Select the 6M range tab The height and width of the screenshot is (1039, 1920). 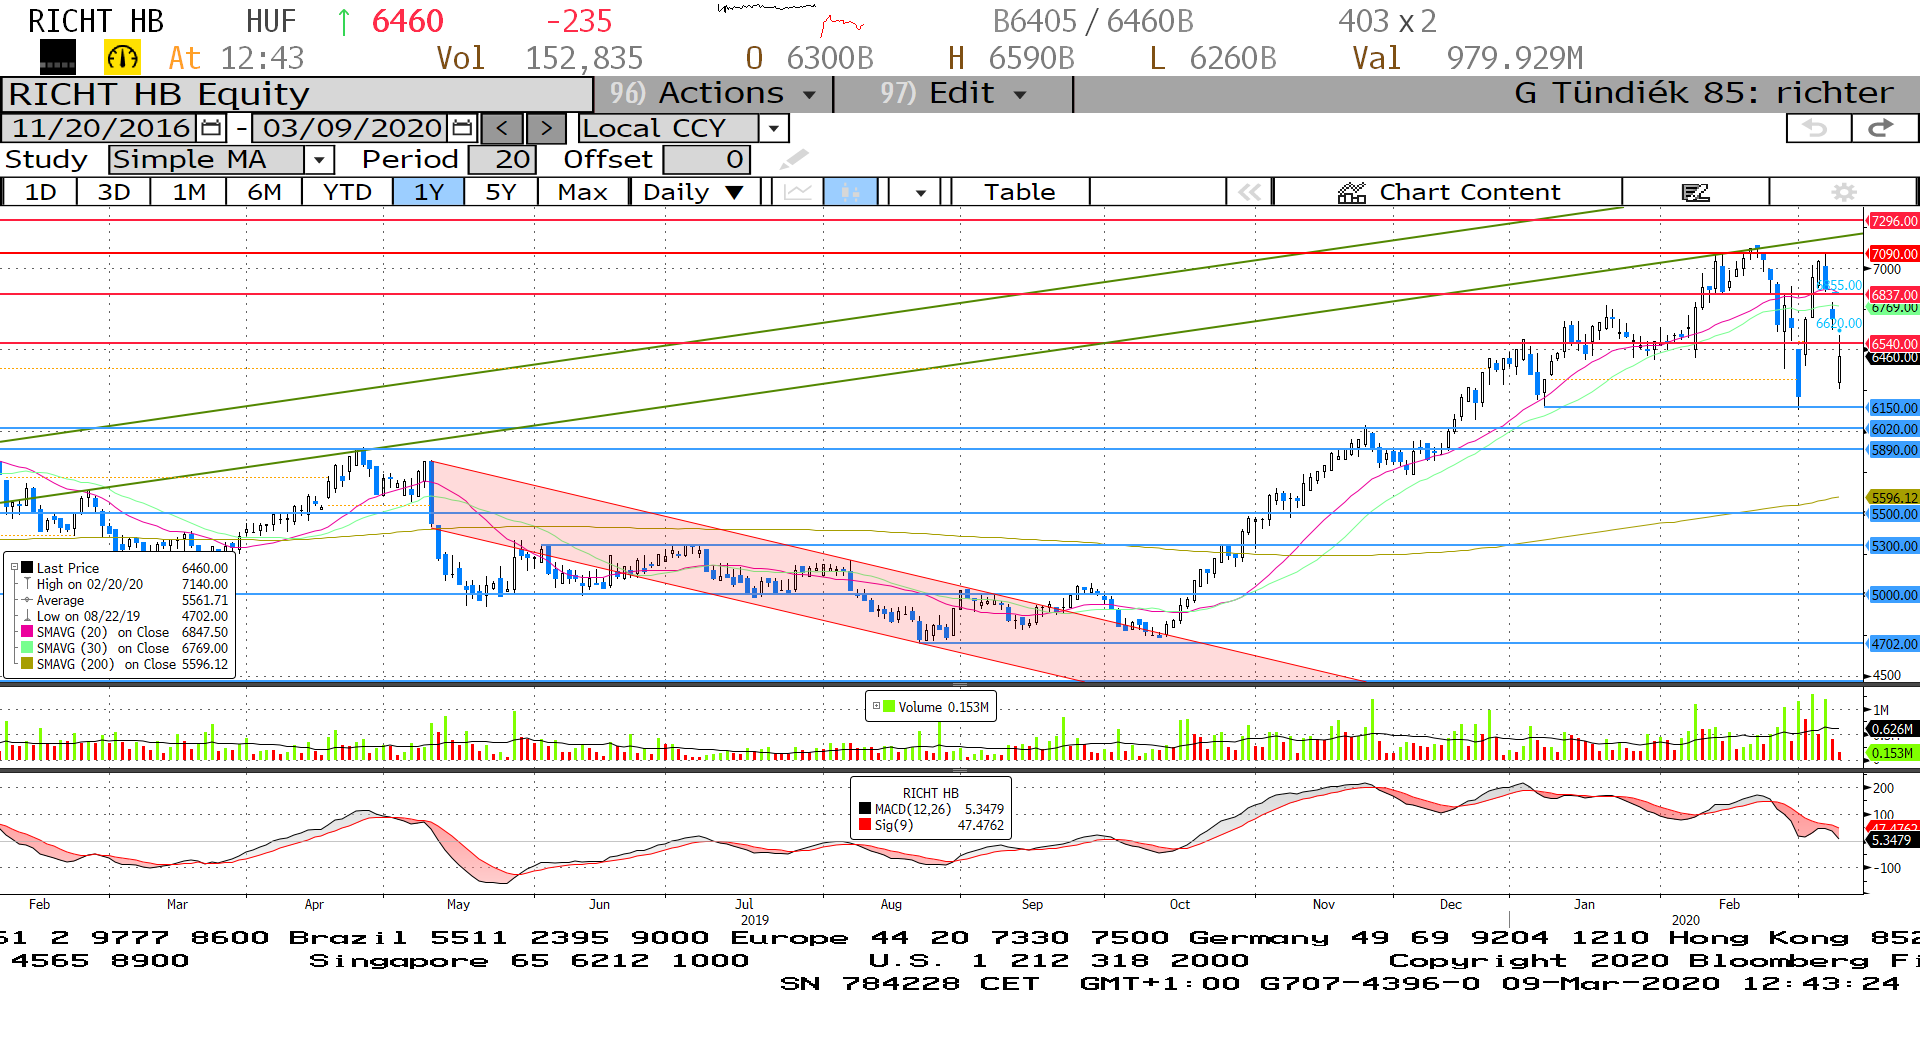pos(264,192)
